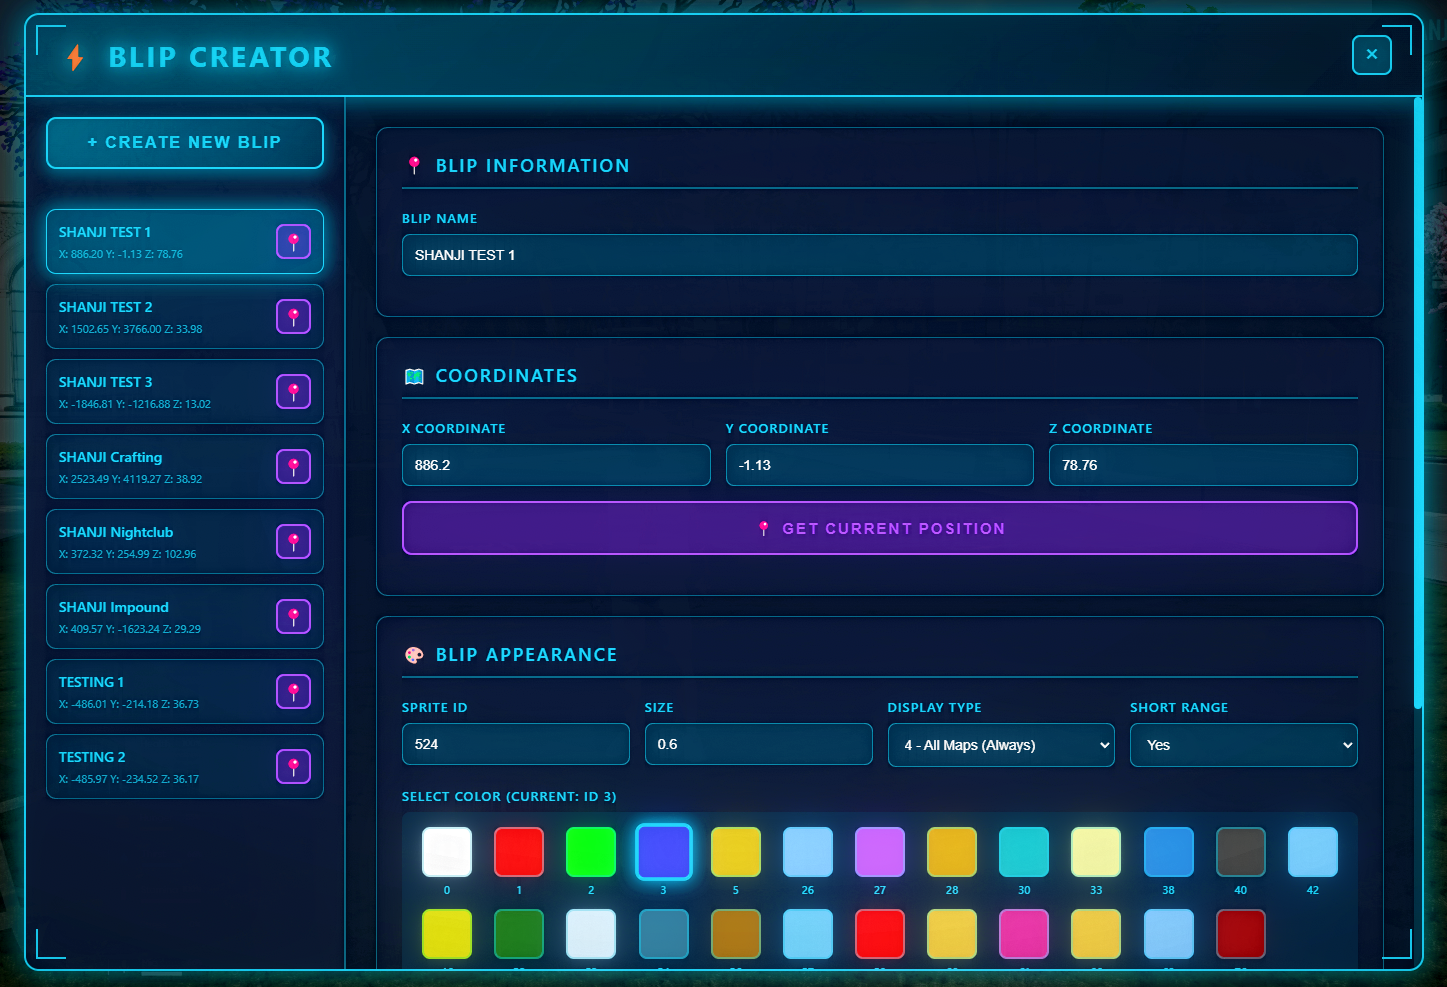Click the pin icon on SHANJI TEST 2
Viewport: 1447px width, 987px height.
pos(293,316)
